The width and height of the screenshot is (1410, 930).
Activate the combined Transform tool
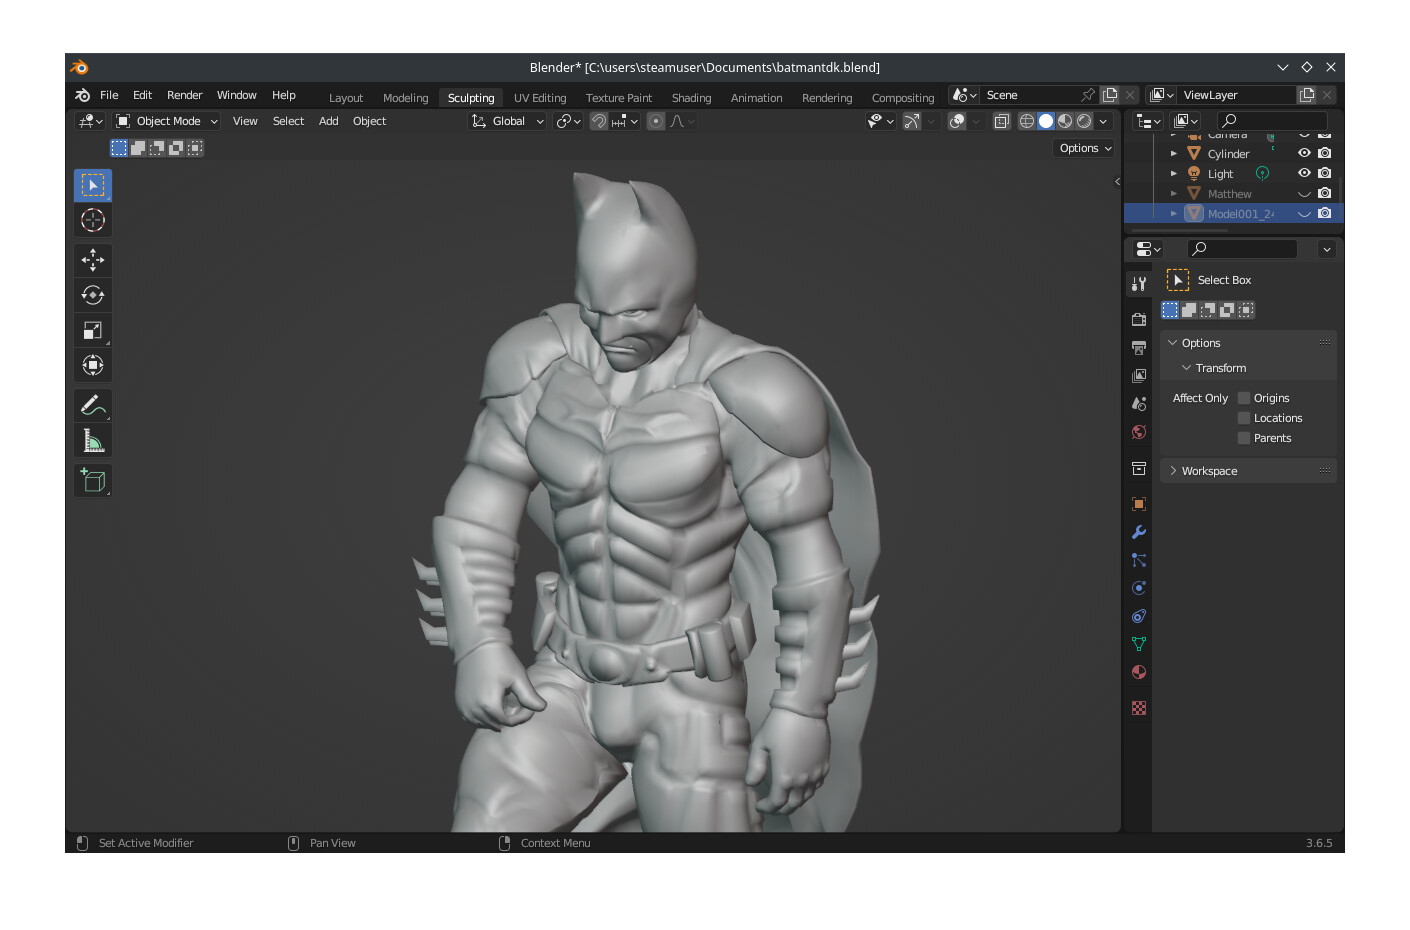tap(93, 365)
